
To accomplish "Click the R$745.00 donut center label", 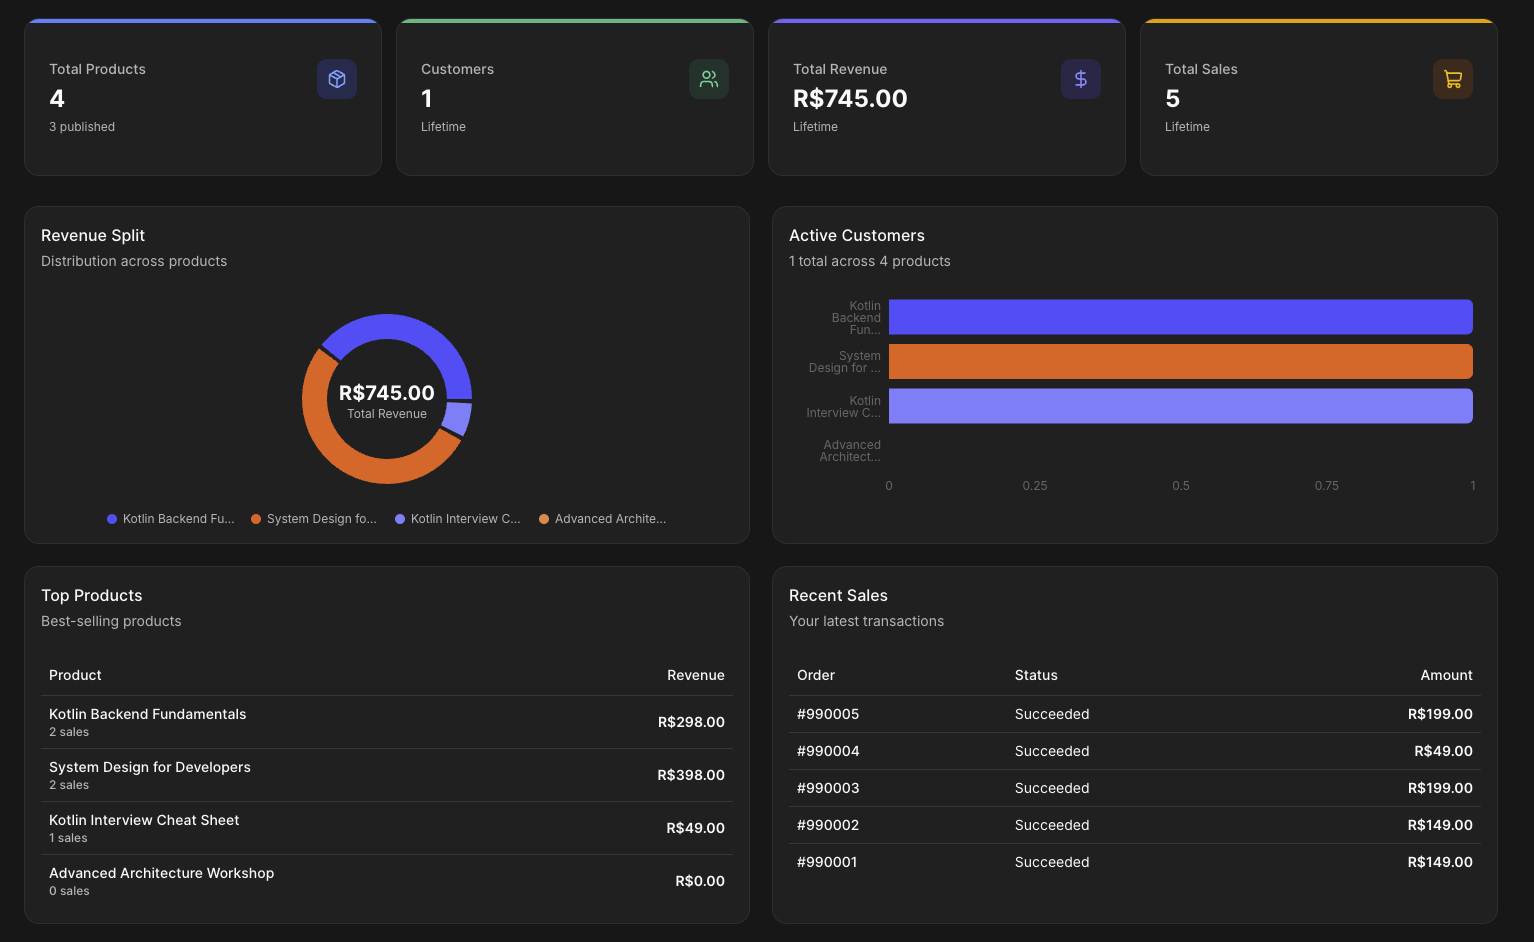I will 387,393.
